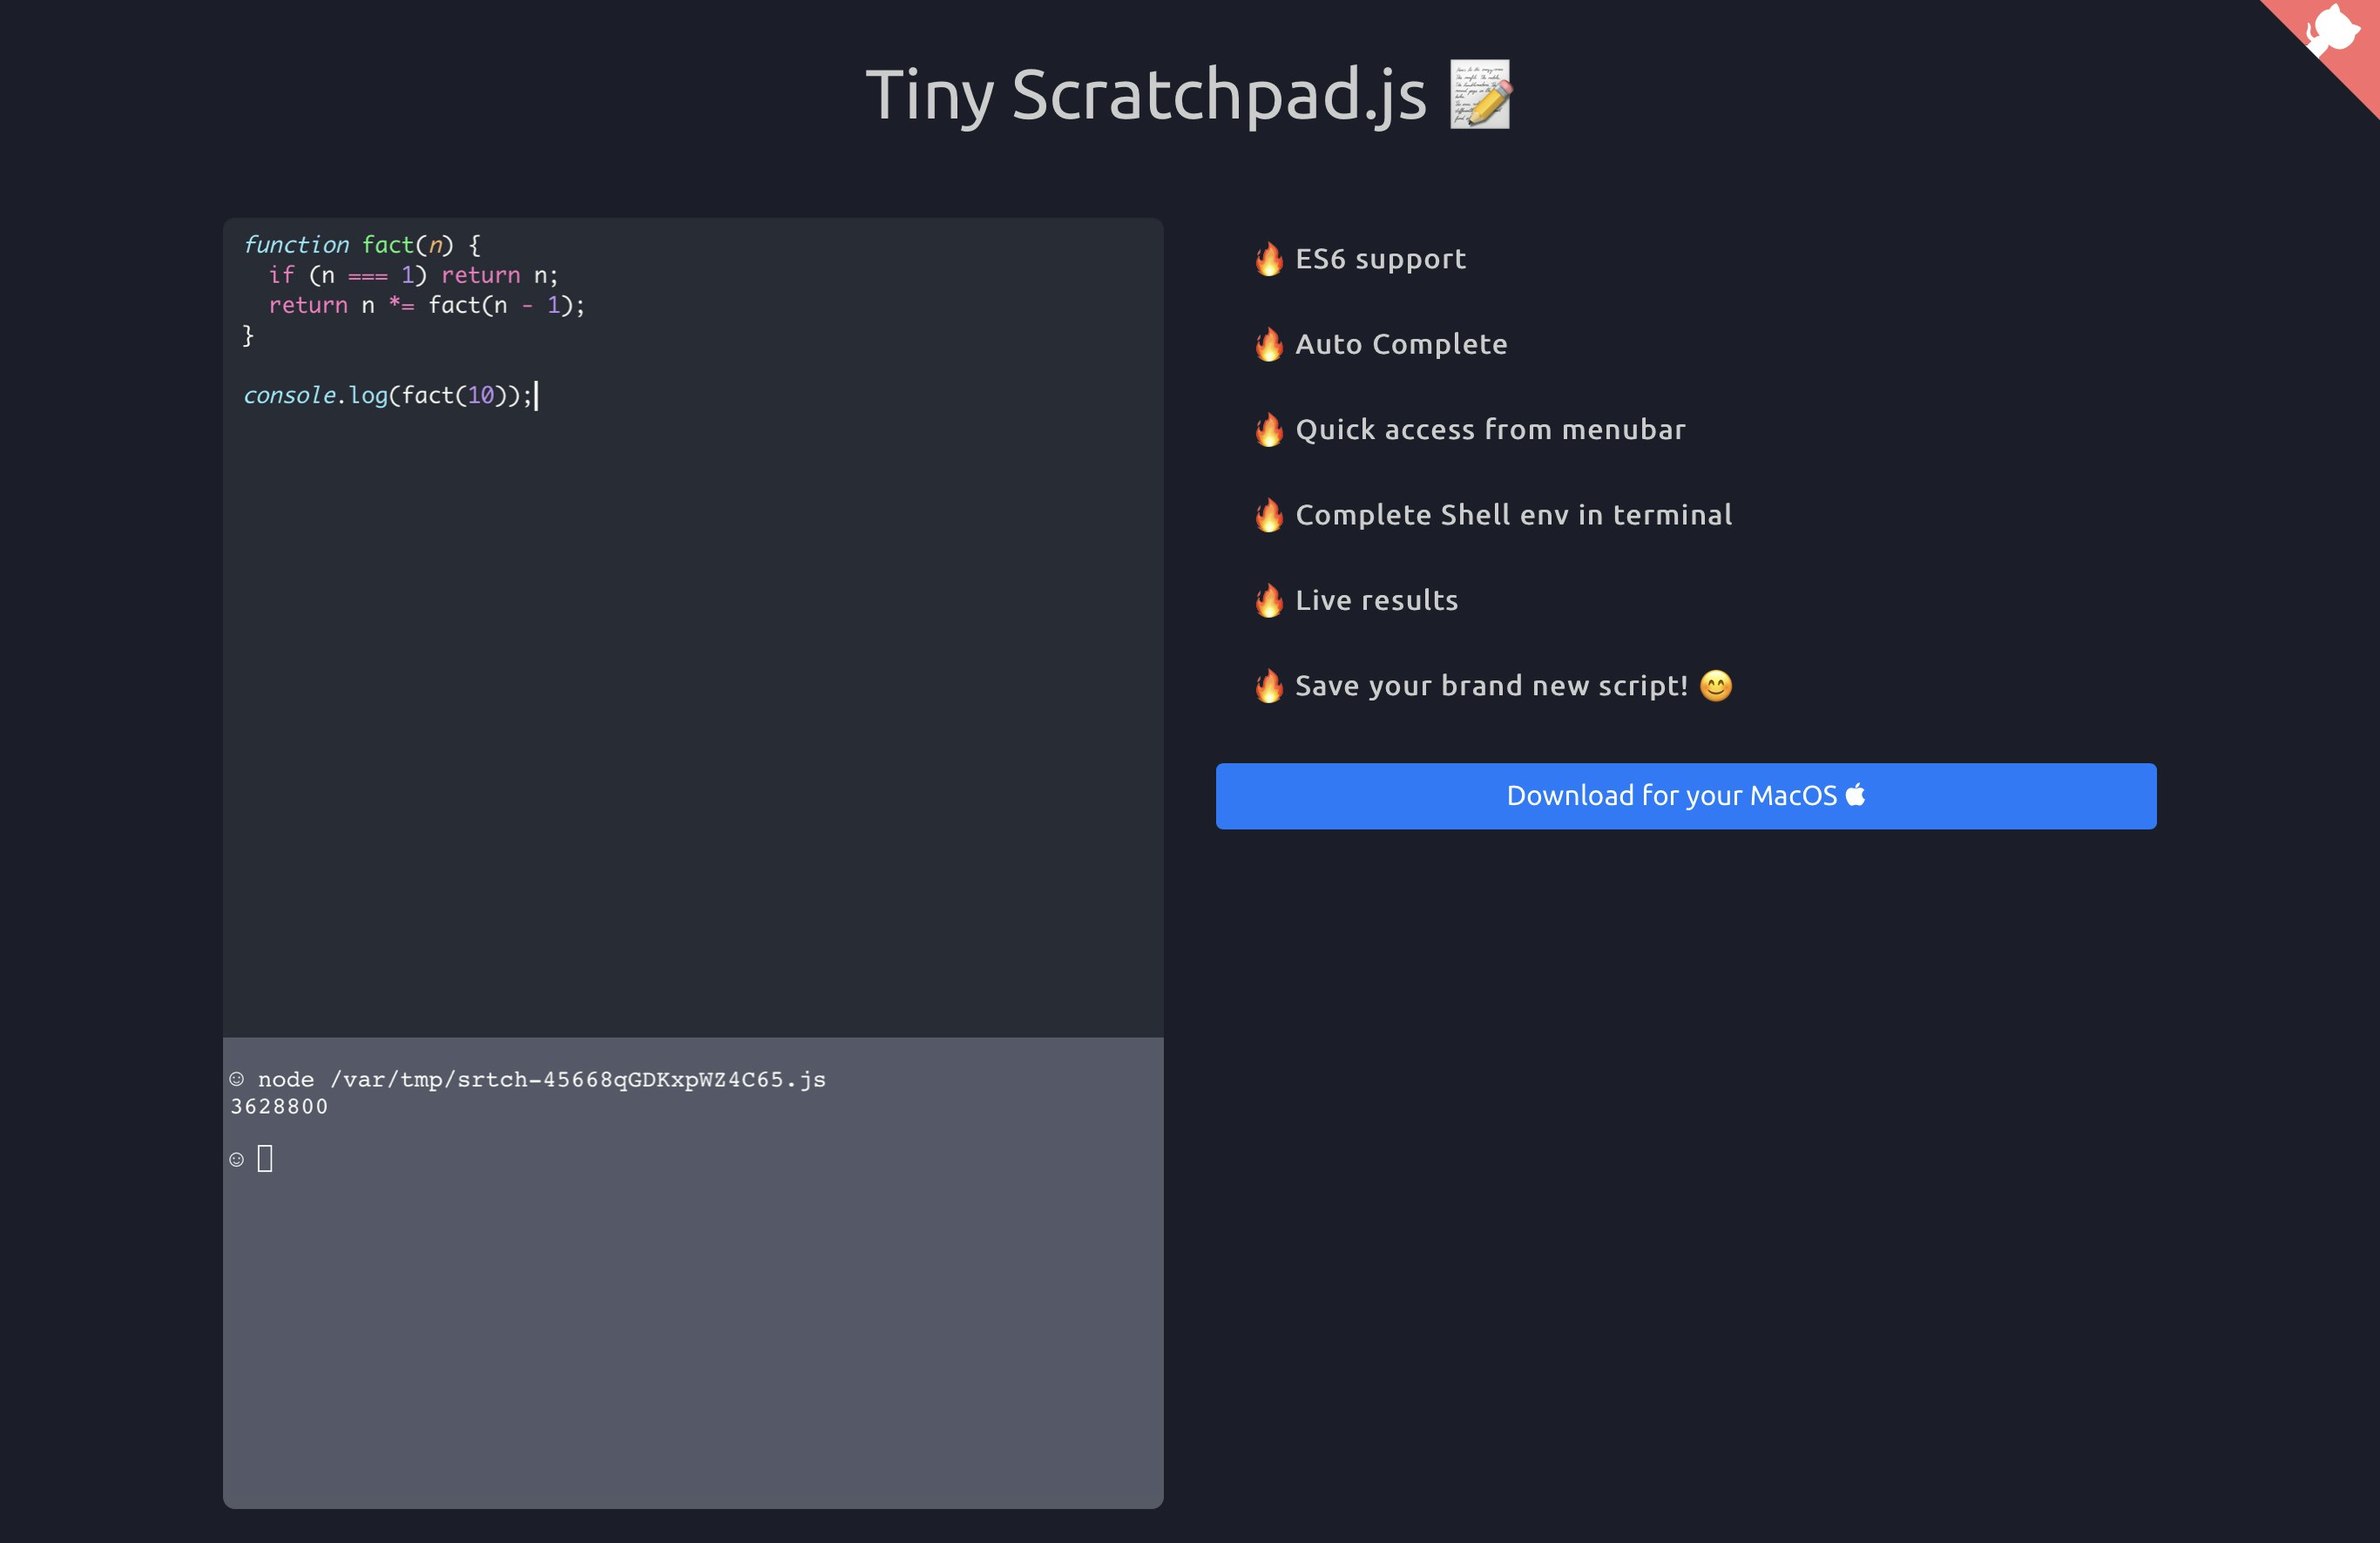Click the fire icon beside Quick access from menubar
2380x1543 pixels.
pos(1268,430)
